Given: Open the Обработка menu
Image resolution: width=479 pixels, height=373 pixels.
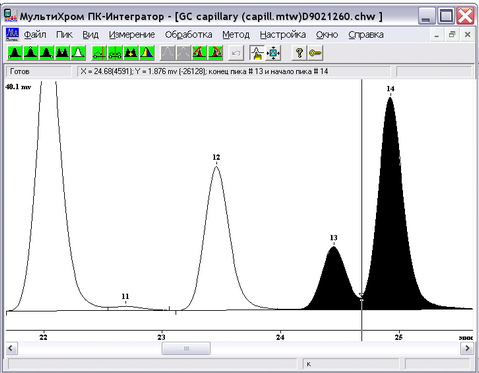Looking at the screenshot, I should (x=188, y=35).
